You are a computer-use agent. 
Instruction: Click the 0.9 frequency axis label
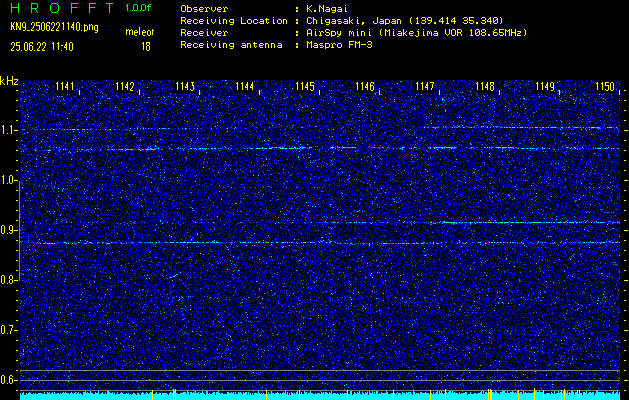(8, 230)
